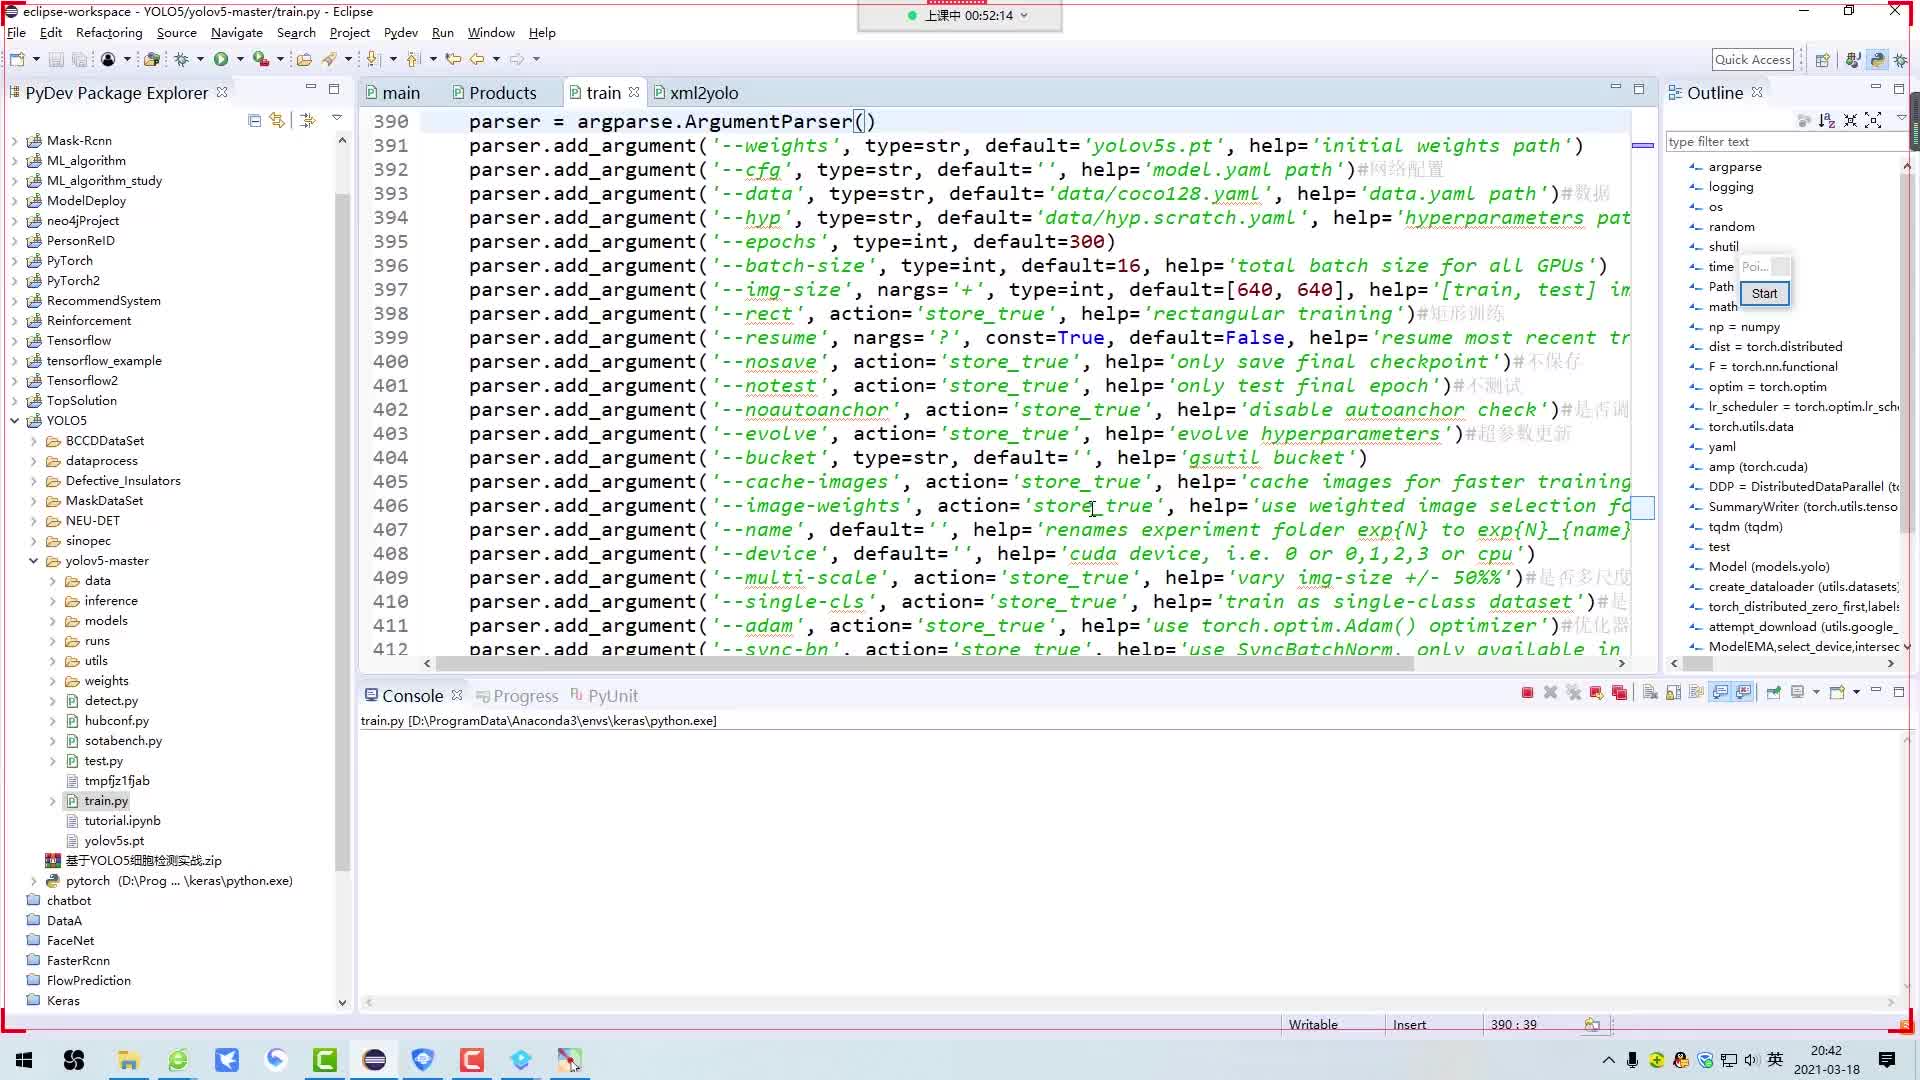Viewport: 1920px width, 1080px height.
Task: Open the Pydev menu
Action: [400, 33]
